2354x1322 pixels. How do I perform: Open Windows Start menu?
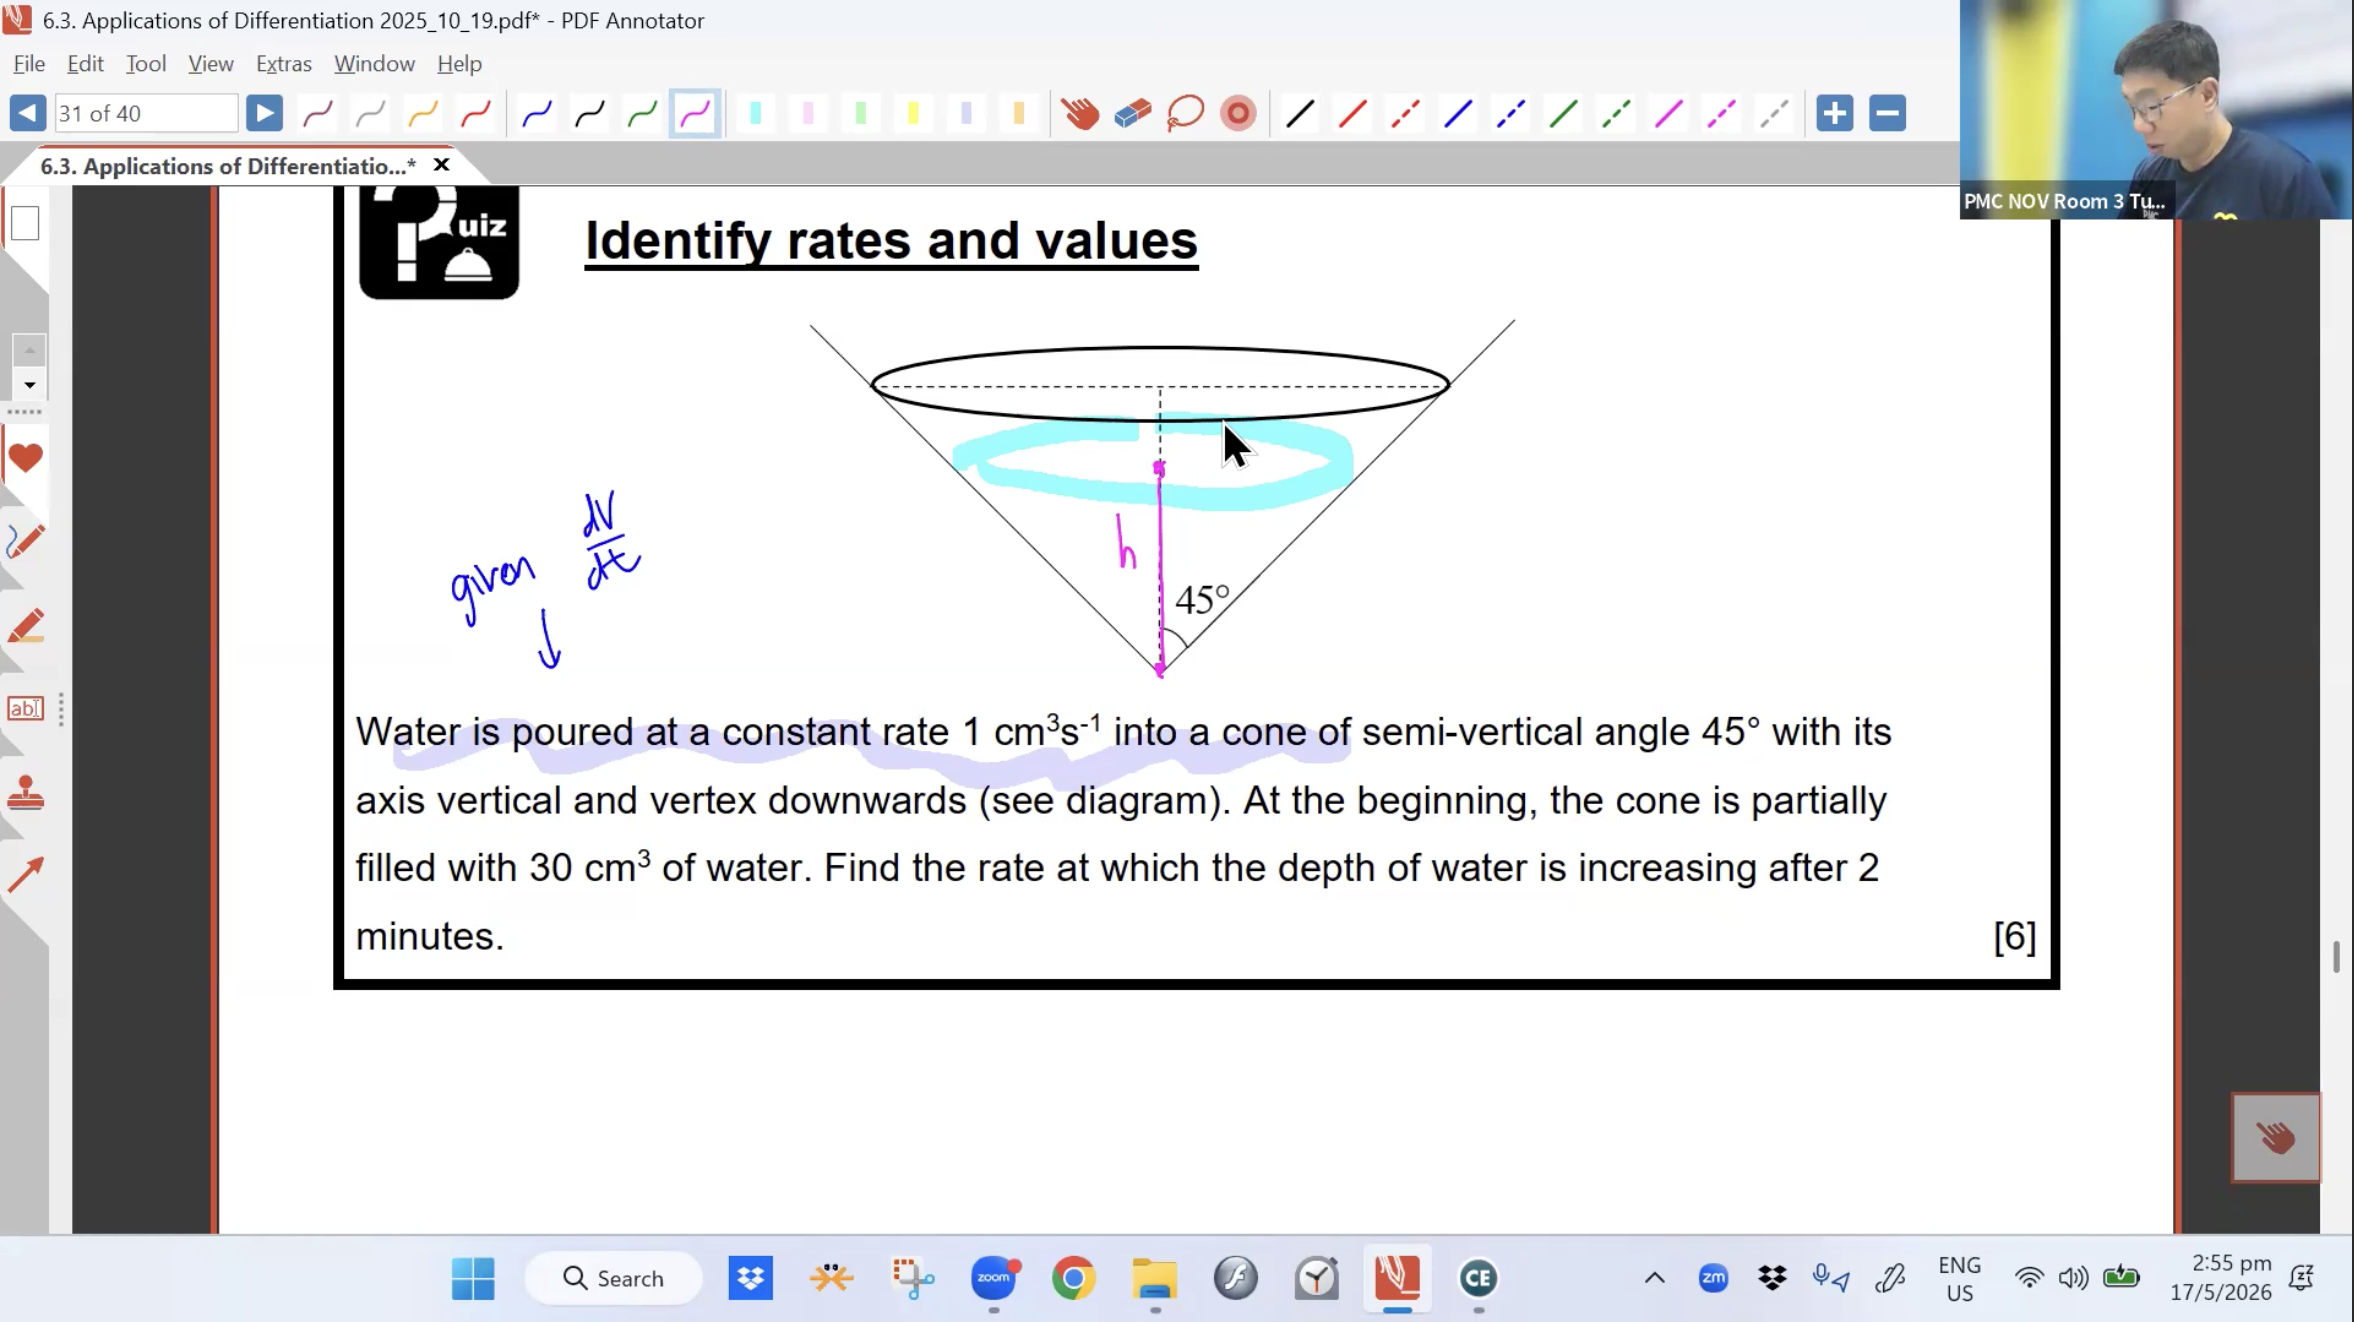click(x=473, y=1278)
